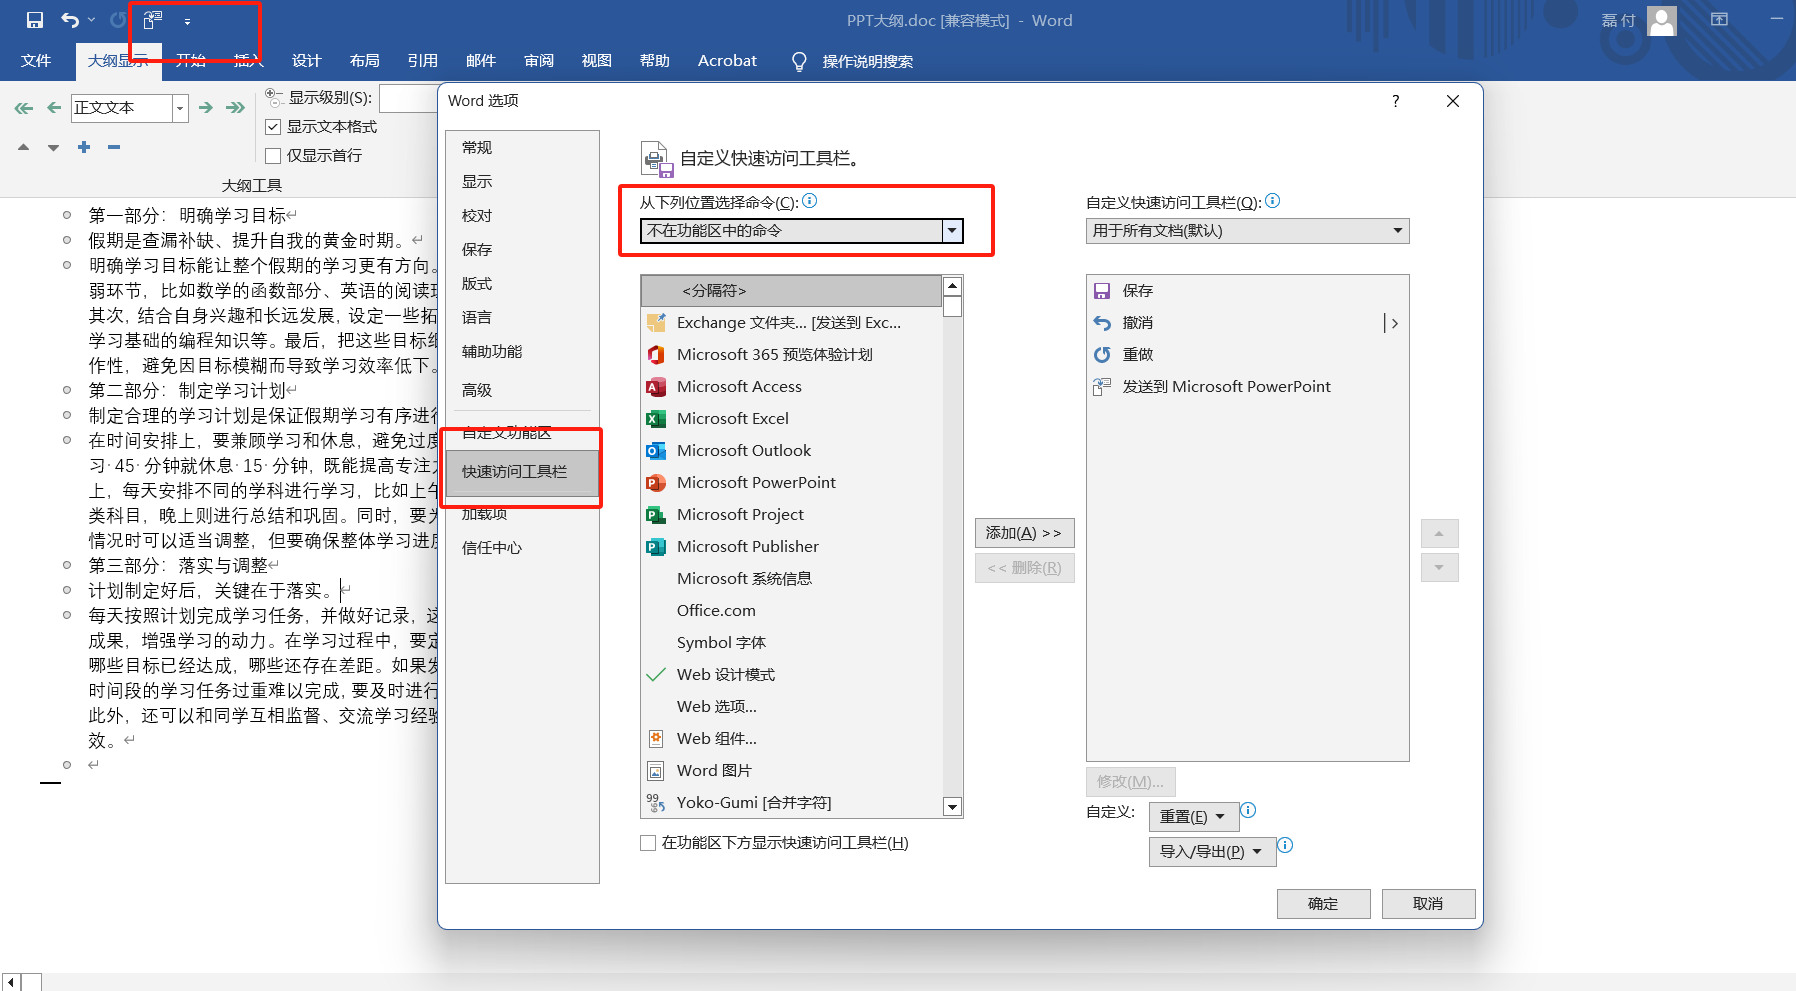
Task: Select the Web 设计模式 command
Action: point(792,675)
